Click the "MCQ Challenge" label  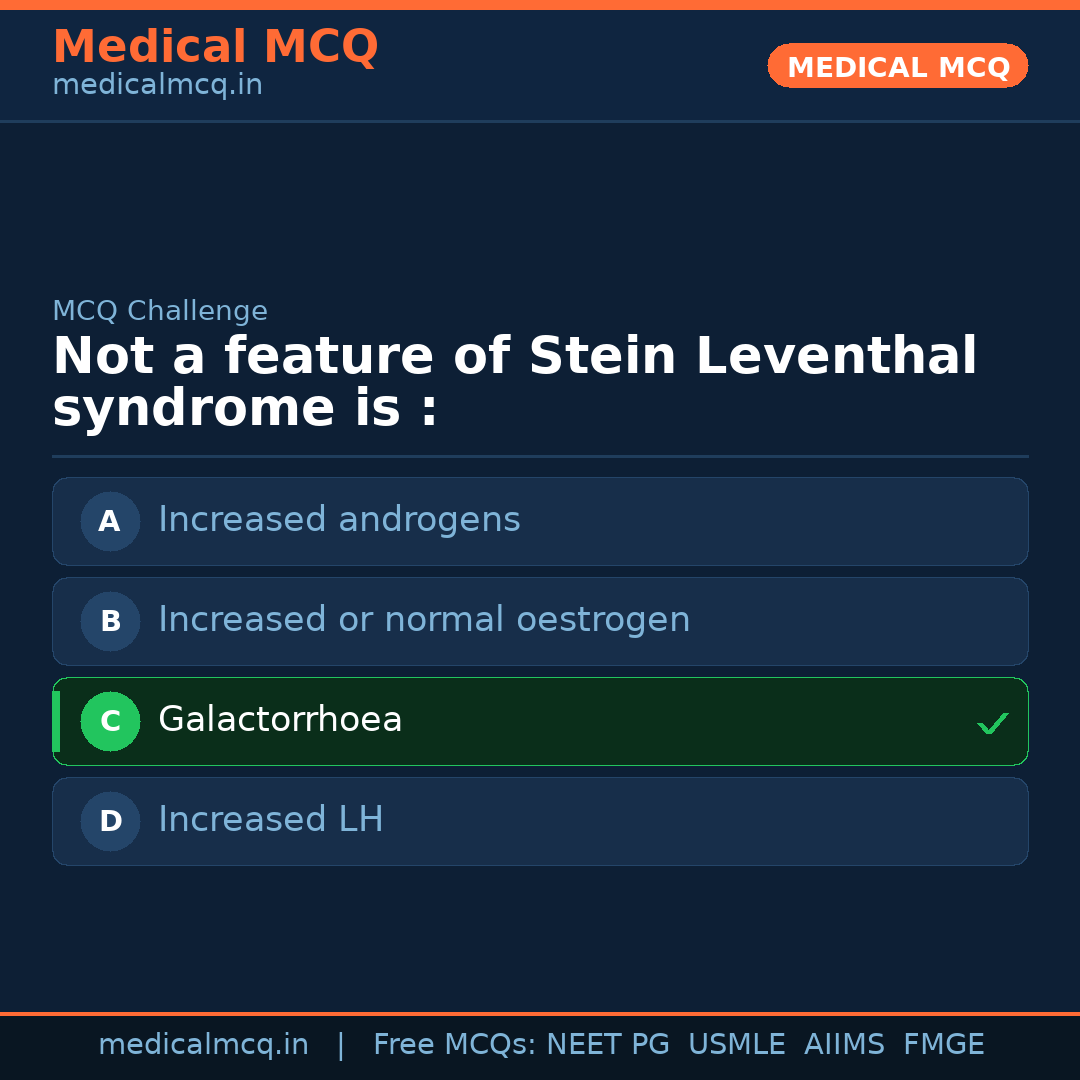(160, 311)
